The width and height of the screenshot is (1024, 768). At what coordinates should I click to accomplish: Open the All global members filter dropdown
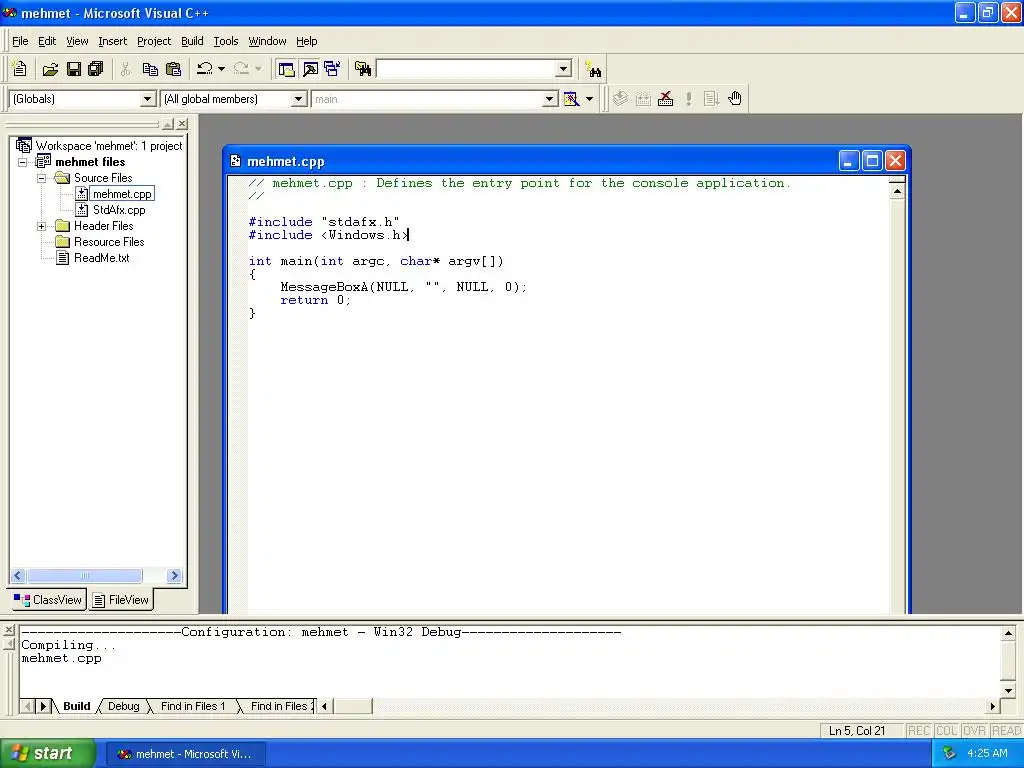coord(298,99)
